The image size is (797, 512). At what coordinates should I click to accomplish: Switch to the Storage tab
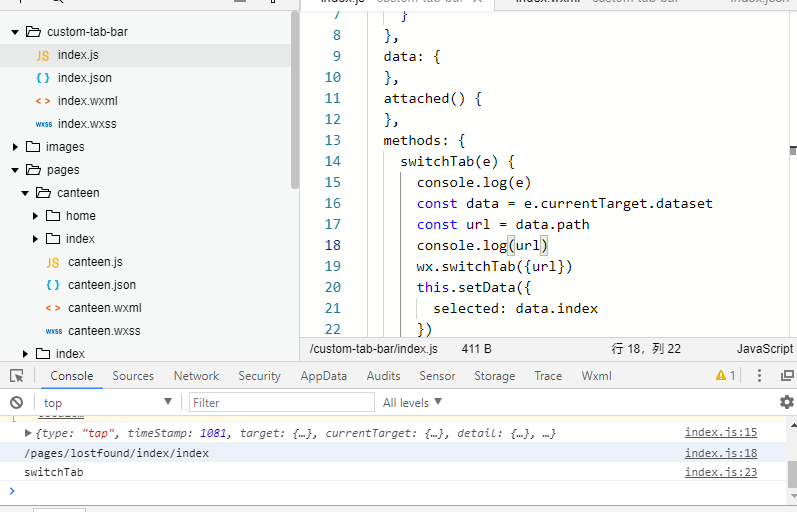(495, 376)
